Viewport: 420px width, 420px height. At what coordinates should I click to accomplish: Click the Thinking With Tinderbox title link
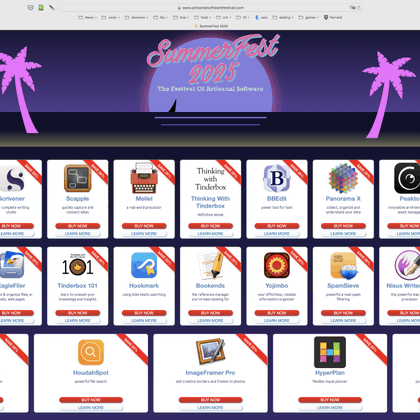click(210, 202)
